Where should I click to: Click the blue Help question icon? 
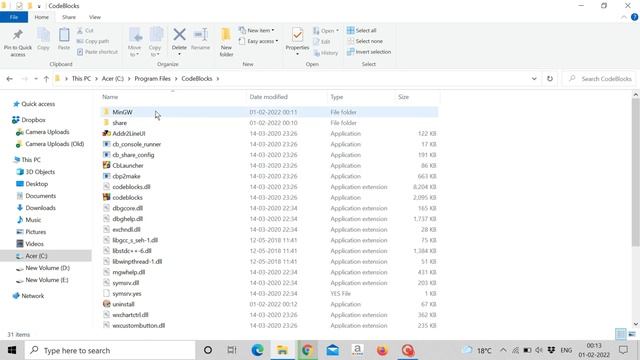[x=634, y=17]
